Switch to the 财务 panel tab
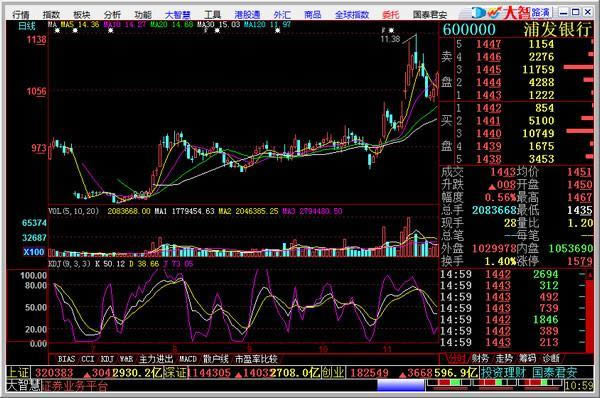The image size is (600, 398). click(480, 359)
